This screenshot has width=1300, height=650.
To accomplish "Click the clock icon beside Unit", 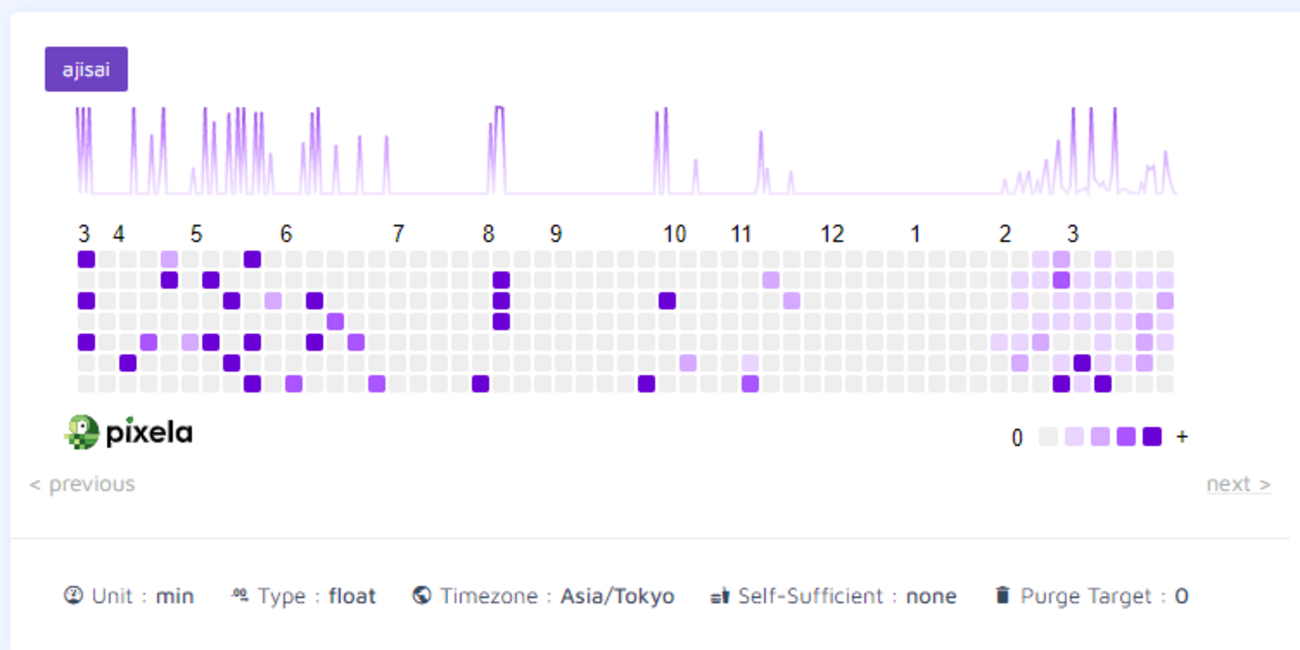I will coord(73,595).
